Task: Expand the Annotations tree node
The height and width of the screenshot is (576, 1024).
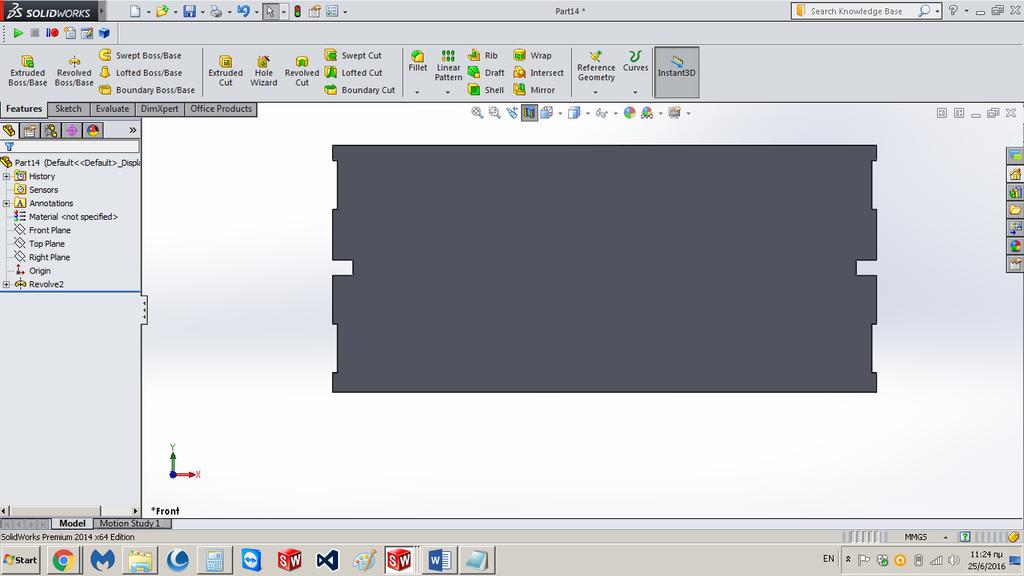Action: (x=7, y=203)
